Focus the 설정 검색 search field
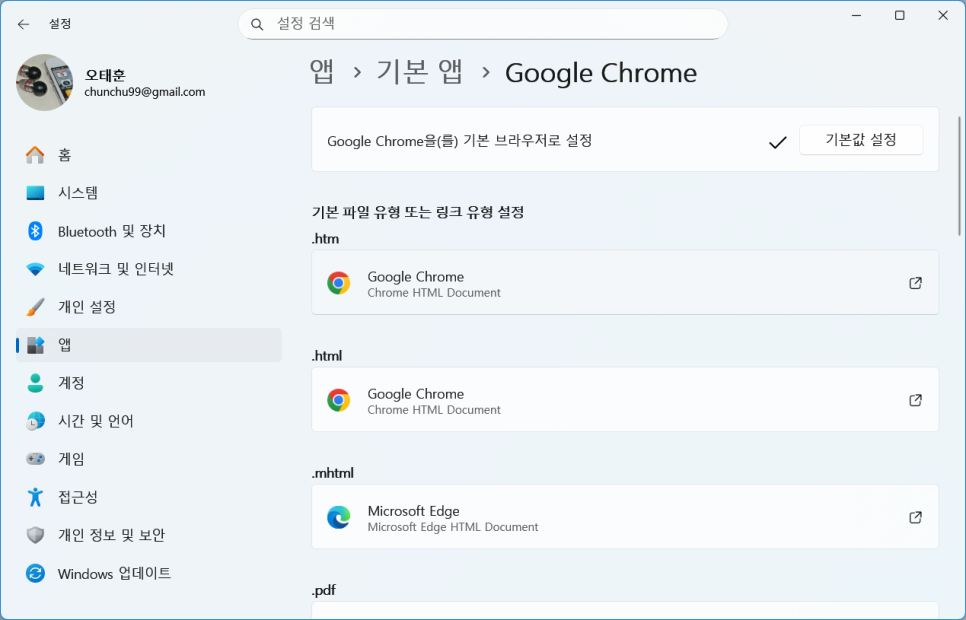Viewport: 966px width, 620px height. [482, 24]
